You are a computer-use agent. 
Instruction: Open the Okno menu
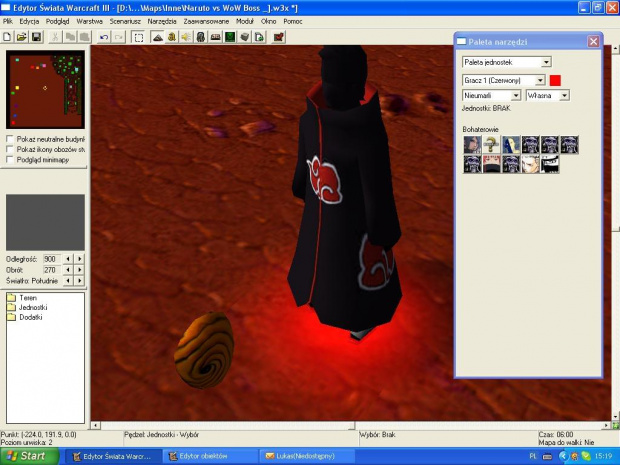click(x=268, y=21)
